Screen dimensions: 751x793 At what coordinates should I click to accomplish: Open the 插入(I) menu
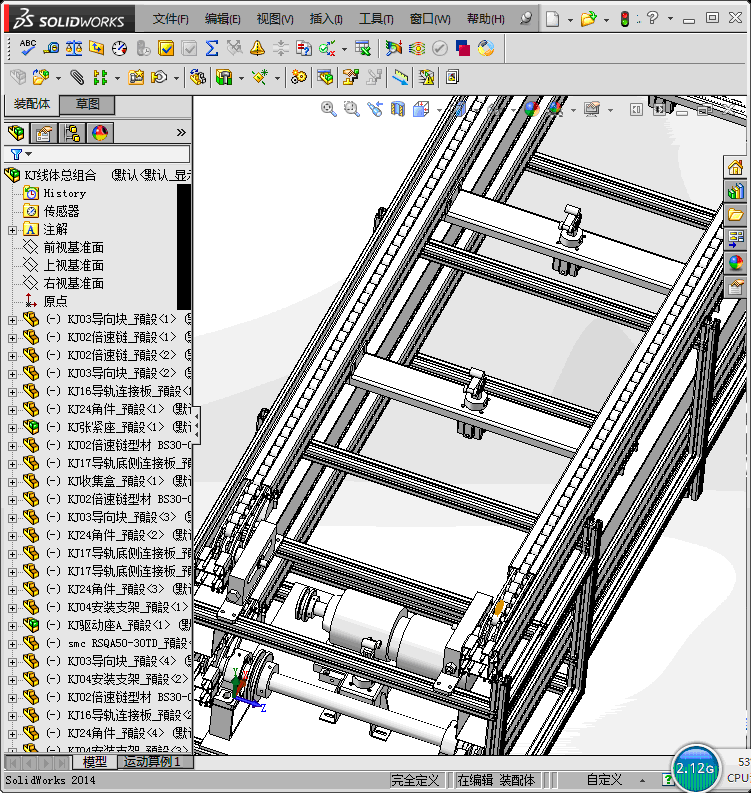(326, 19)
